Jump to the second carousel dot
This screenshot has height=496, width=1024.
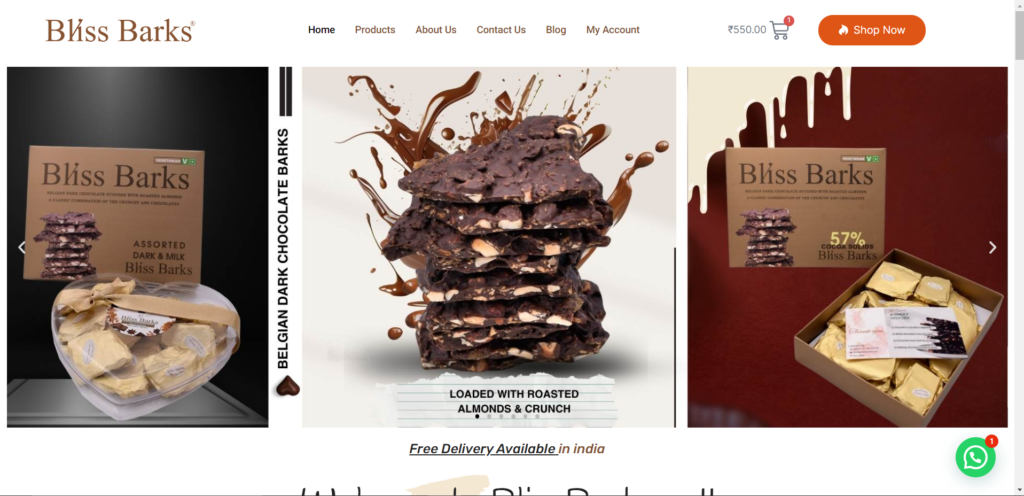489,416
